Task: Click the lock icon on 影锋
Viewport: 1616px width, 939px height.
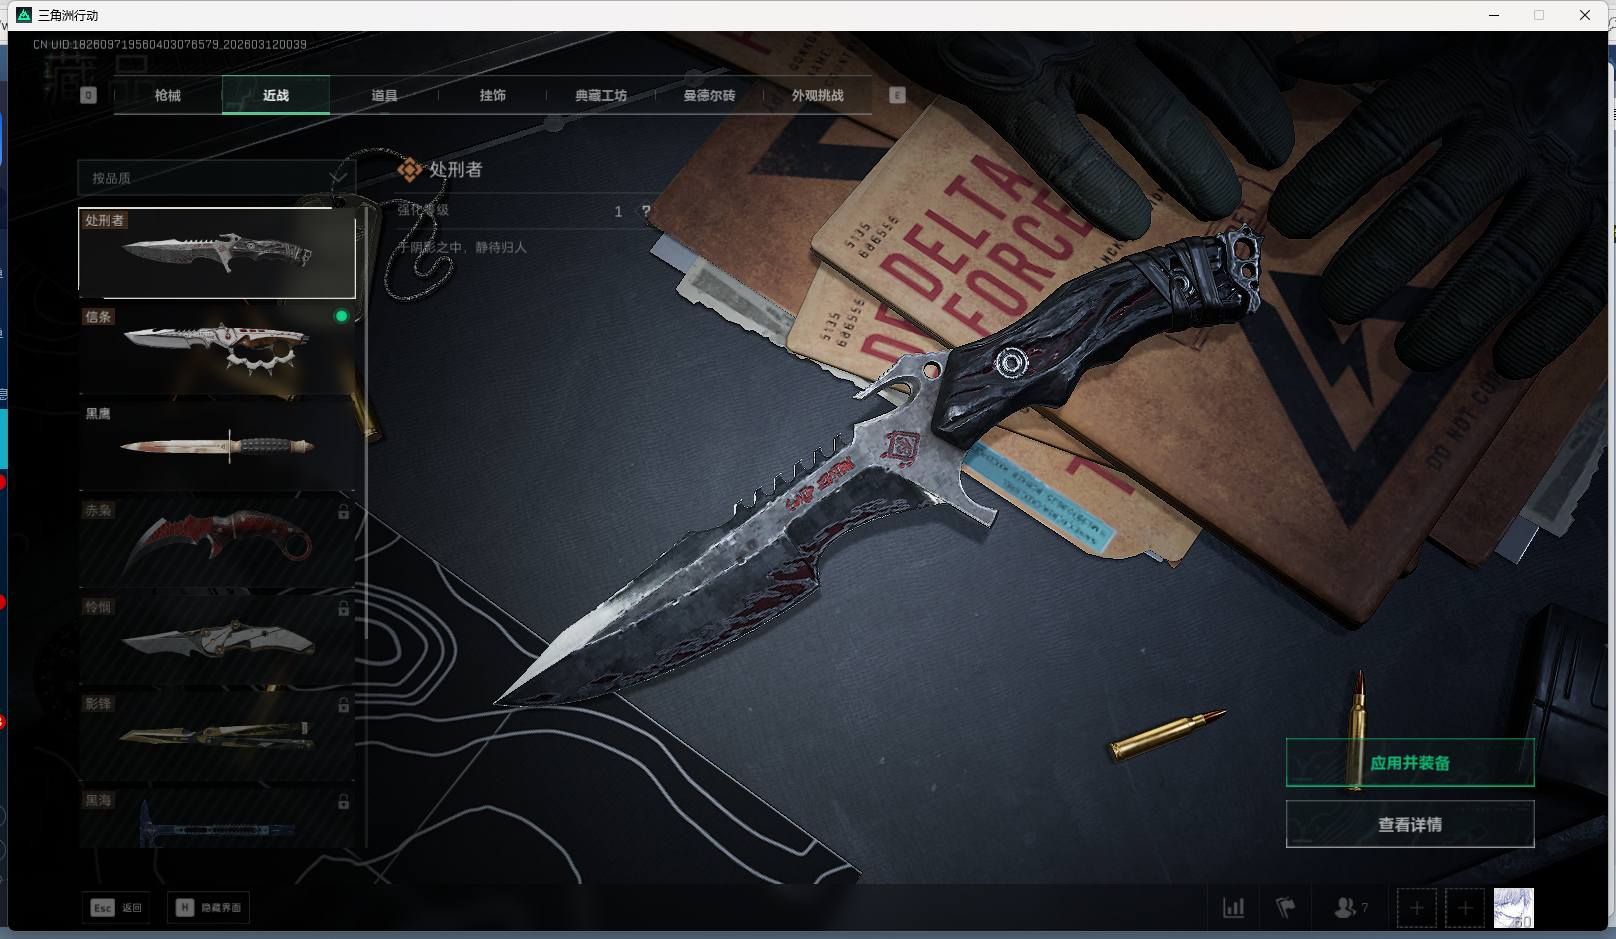Action: pyautogui.click(x=343, y=706)
